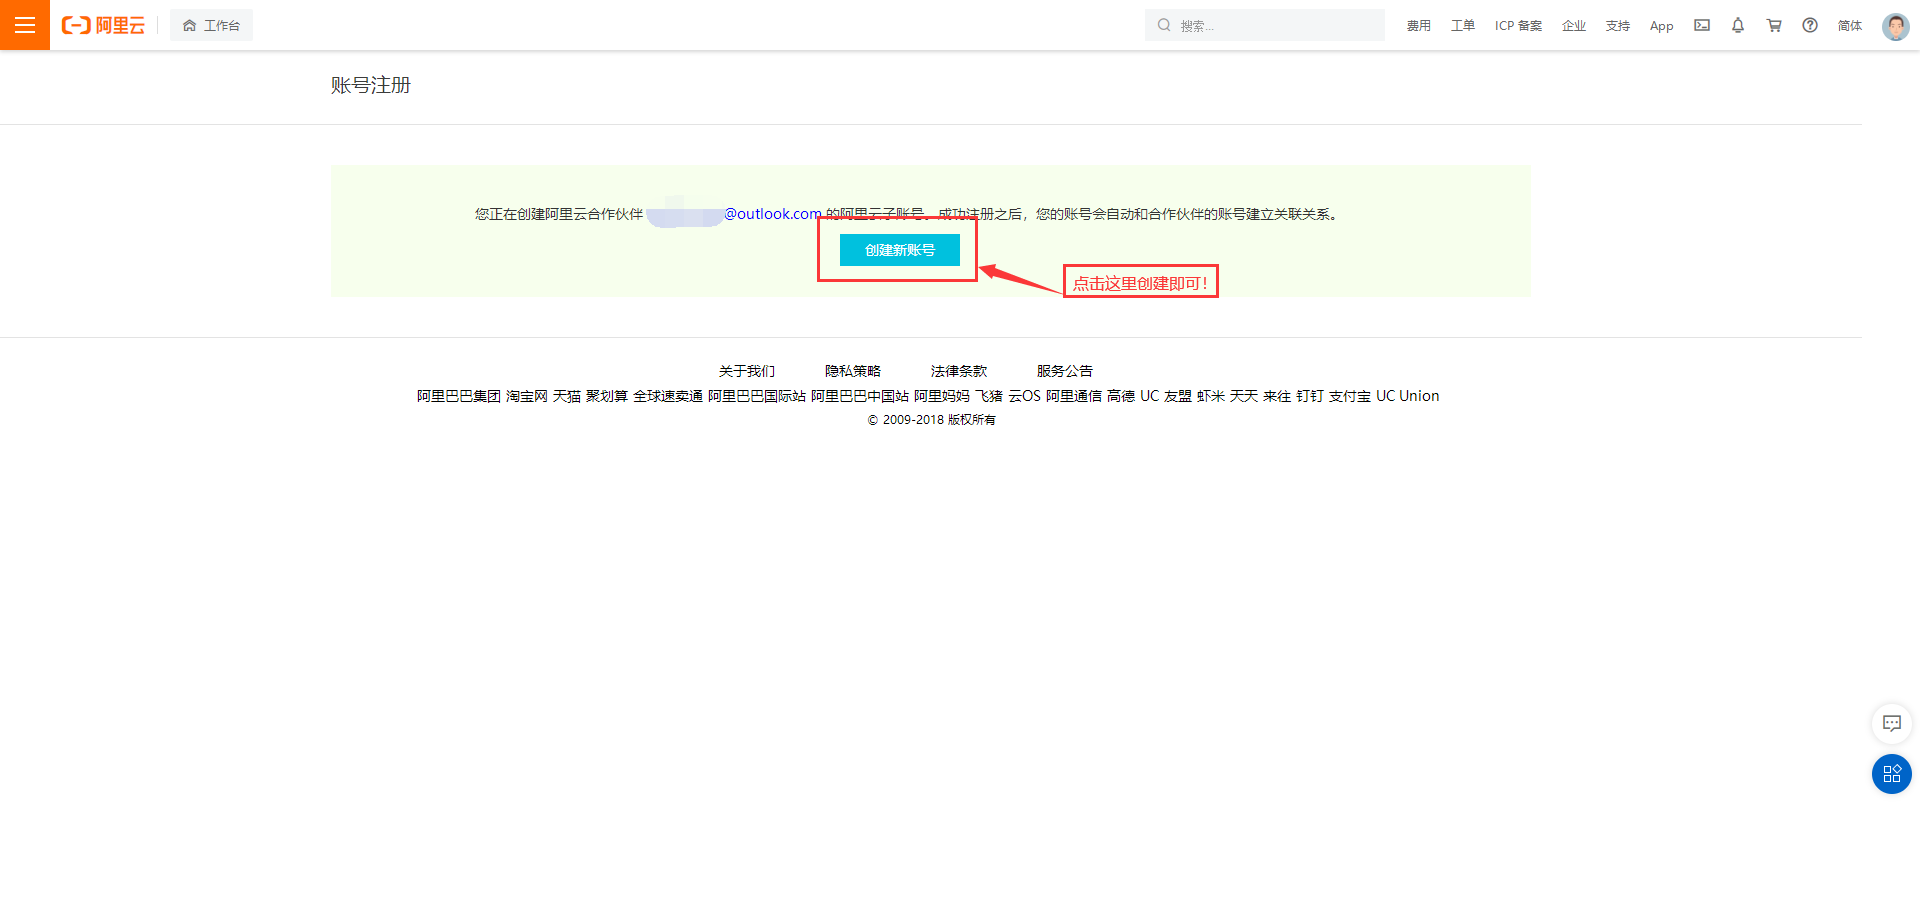Viewport: 1920px width, 922px height.
Task: Switch language via 简体 dropdown
Action: pos(1849,26)
